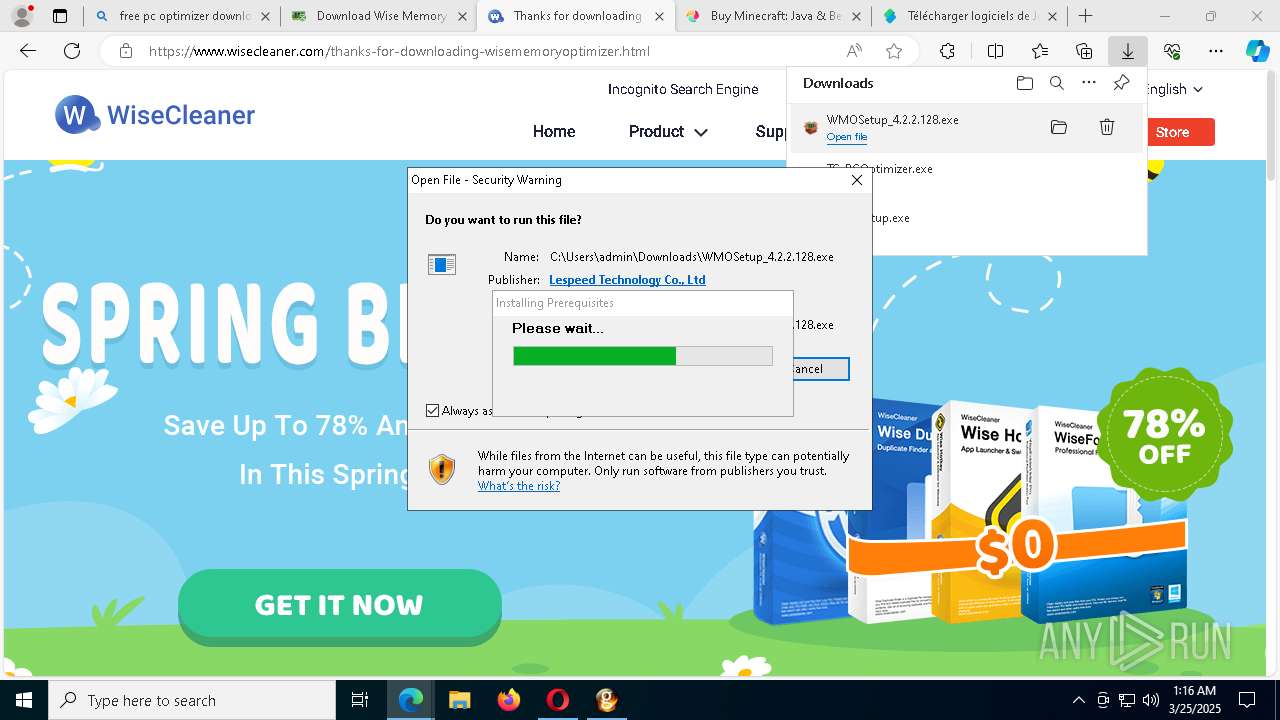
Task: Delete WMOSetup download with trash icon
Action: pos(1107,127)
